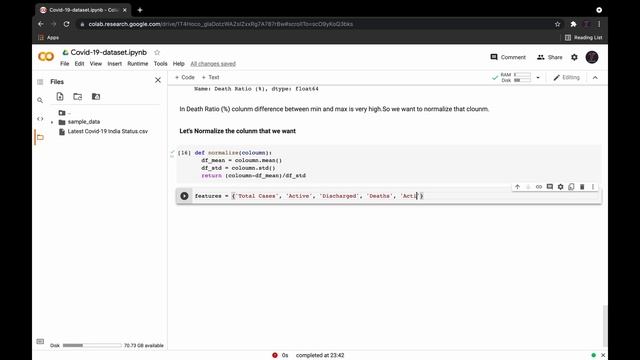The height and width of the screenshot is (360, 640).
Task: Copy link to cell icon
Action: point(539,187)
